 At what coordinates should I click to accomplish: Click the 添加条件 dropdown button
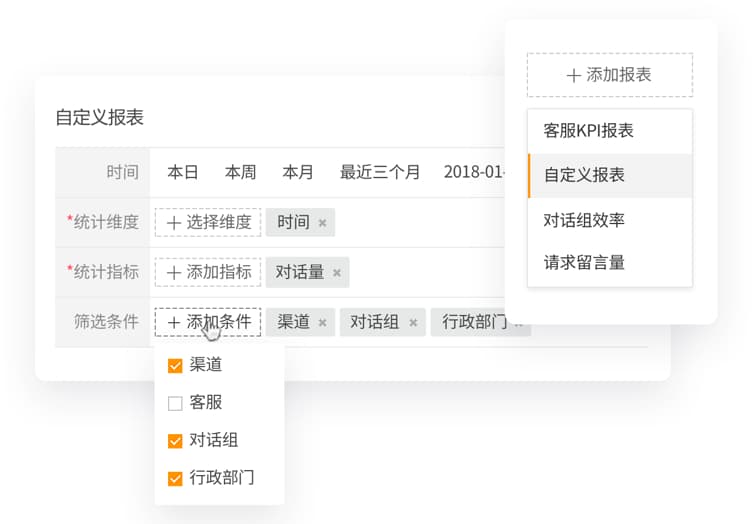pos(208,322)
